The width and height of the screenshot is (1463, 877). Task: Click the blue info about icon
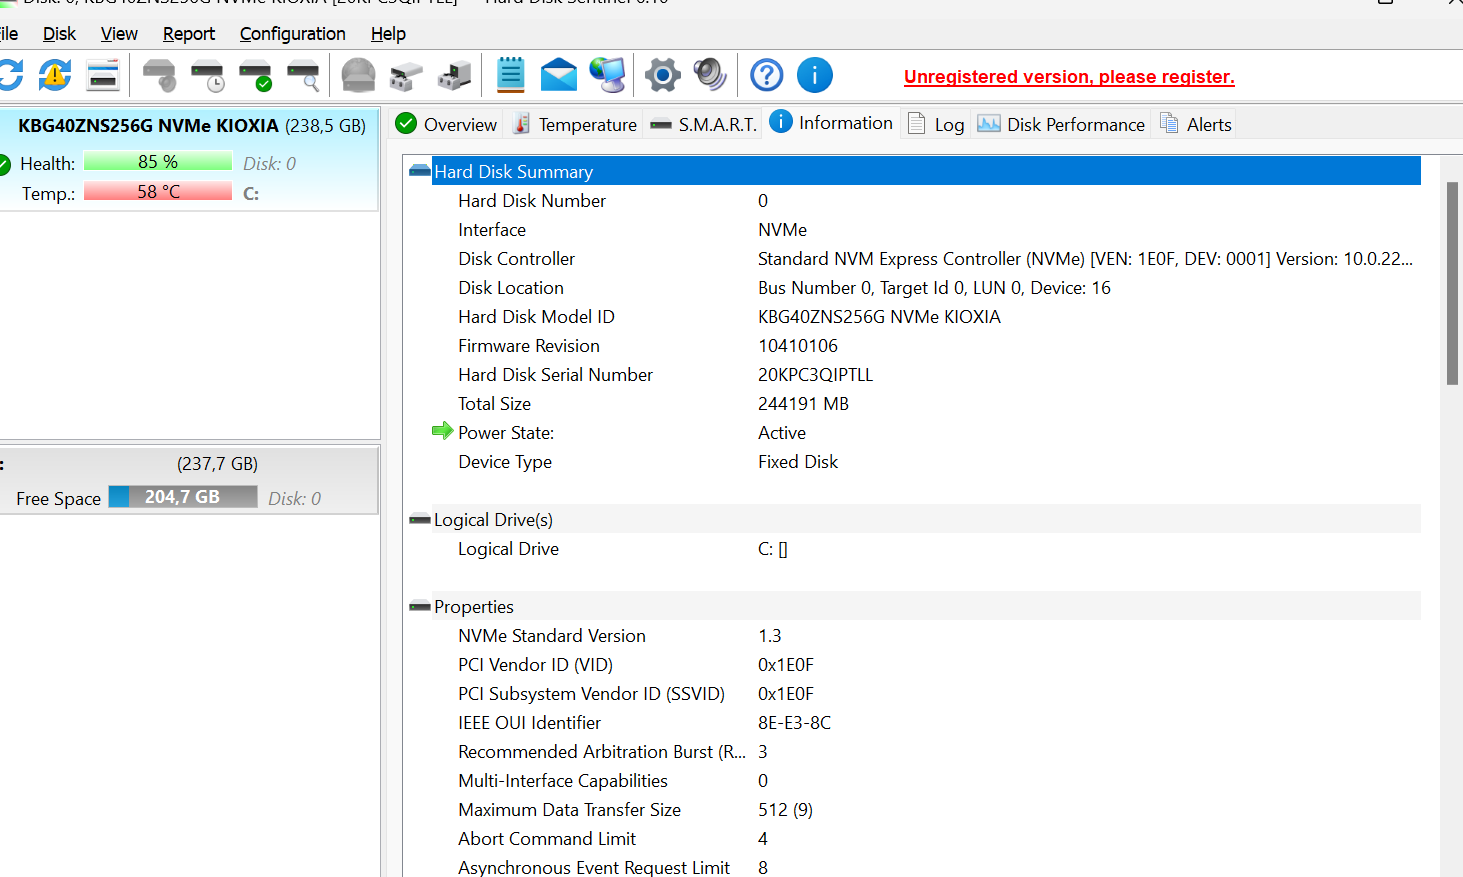tap(815, 75)
